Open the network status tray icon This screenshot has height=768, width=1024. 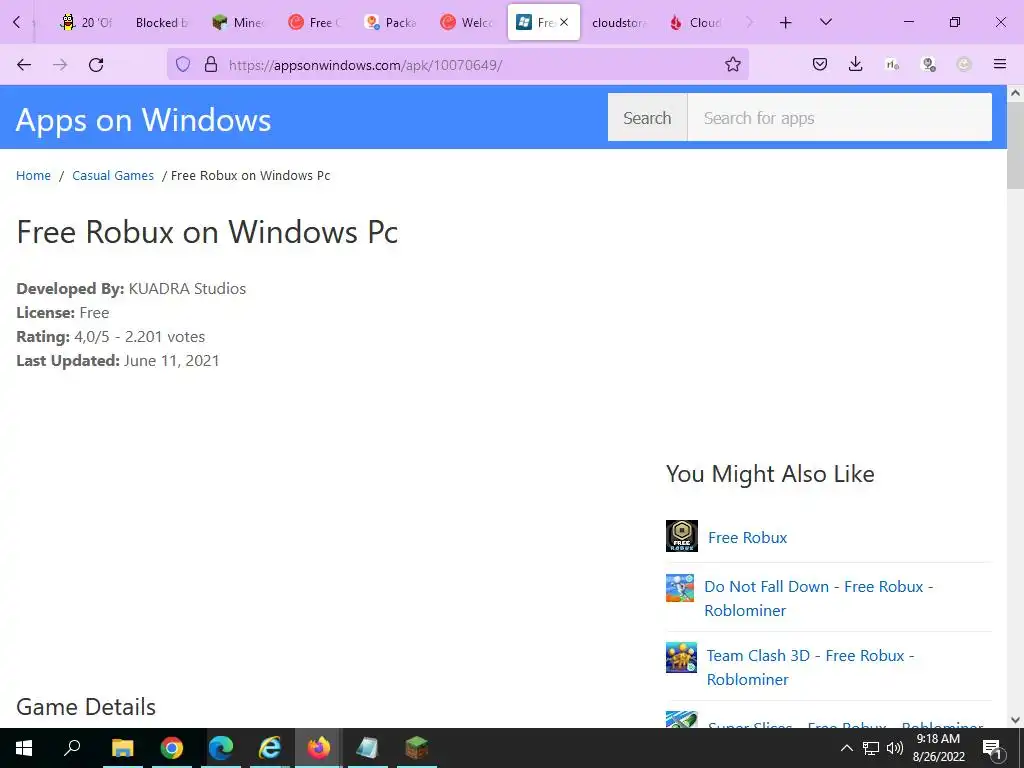tap(871, 748)
